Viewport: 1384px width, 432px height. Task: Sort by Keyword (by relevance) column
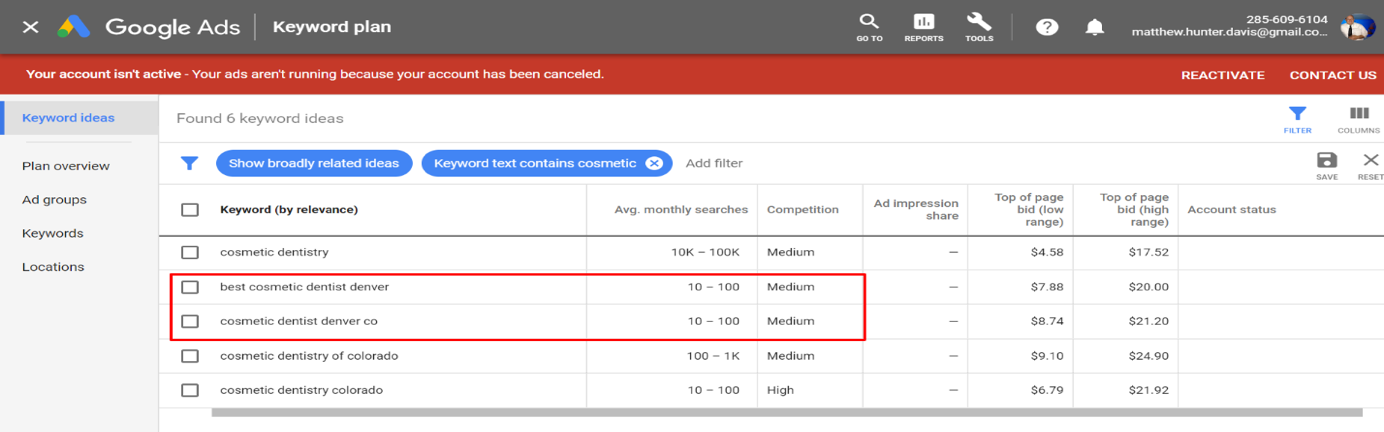289,210
